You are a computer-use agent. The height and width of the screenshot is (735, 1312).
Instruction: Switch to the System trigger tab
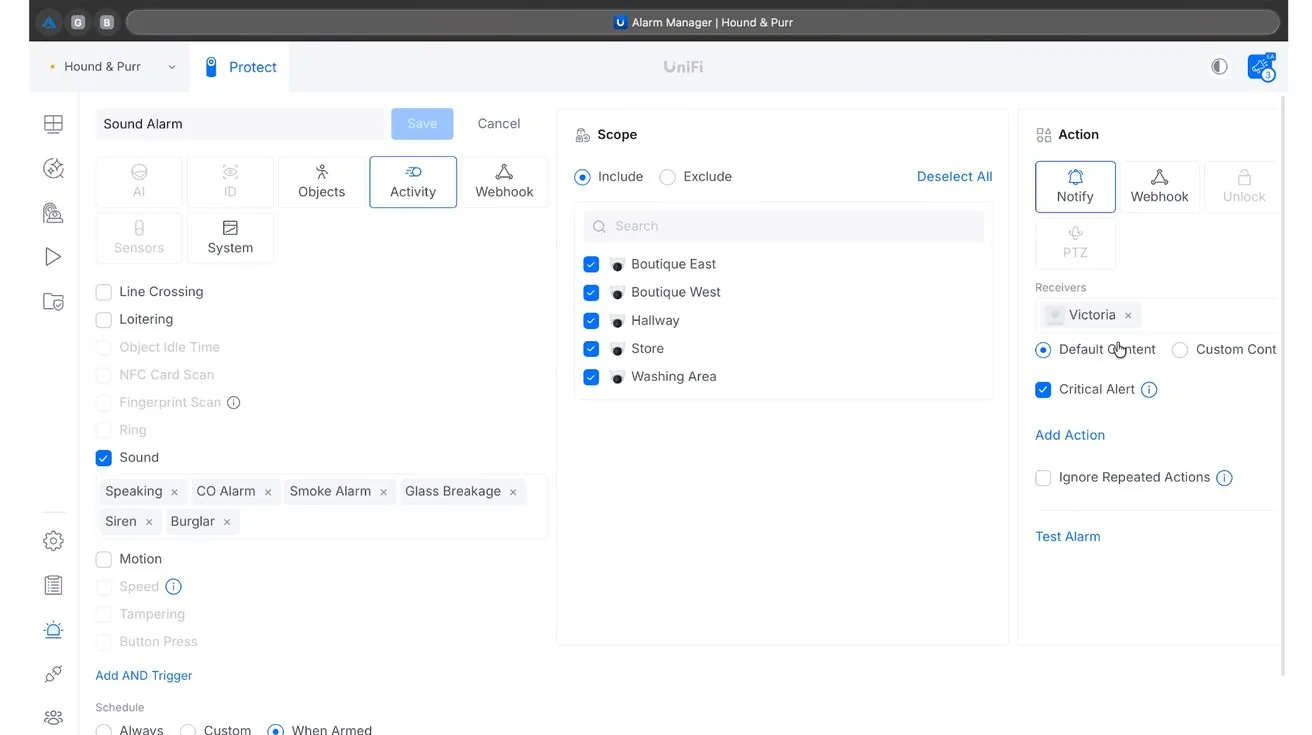click(x=230, y=238)
